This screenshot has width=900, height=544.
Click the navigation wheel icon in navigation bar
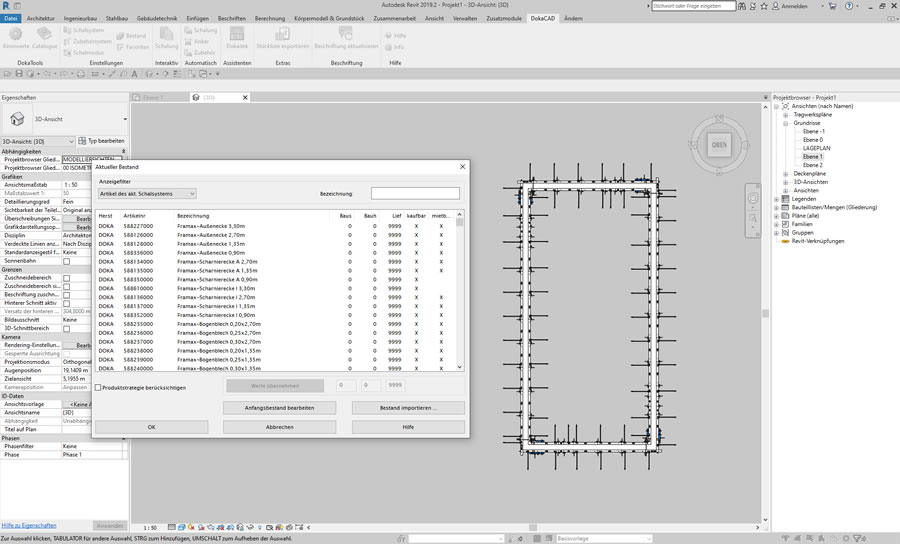pyautogui.click(x=752, y=198)
